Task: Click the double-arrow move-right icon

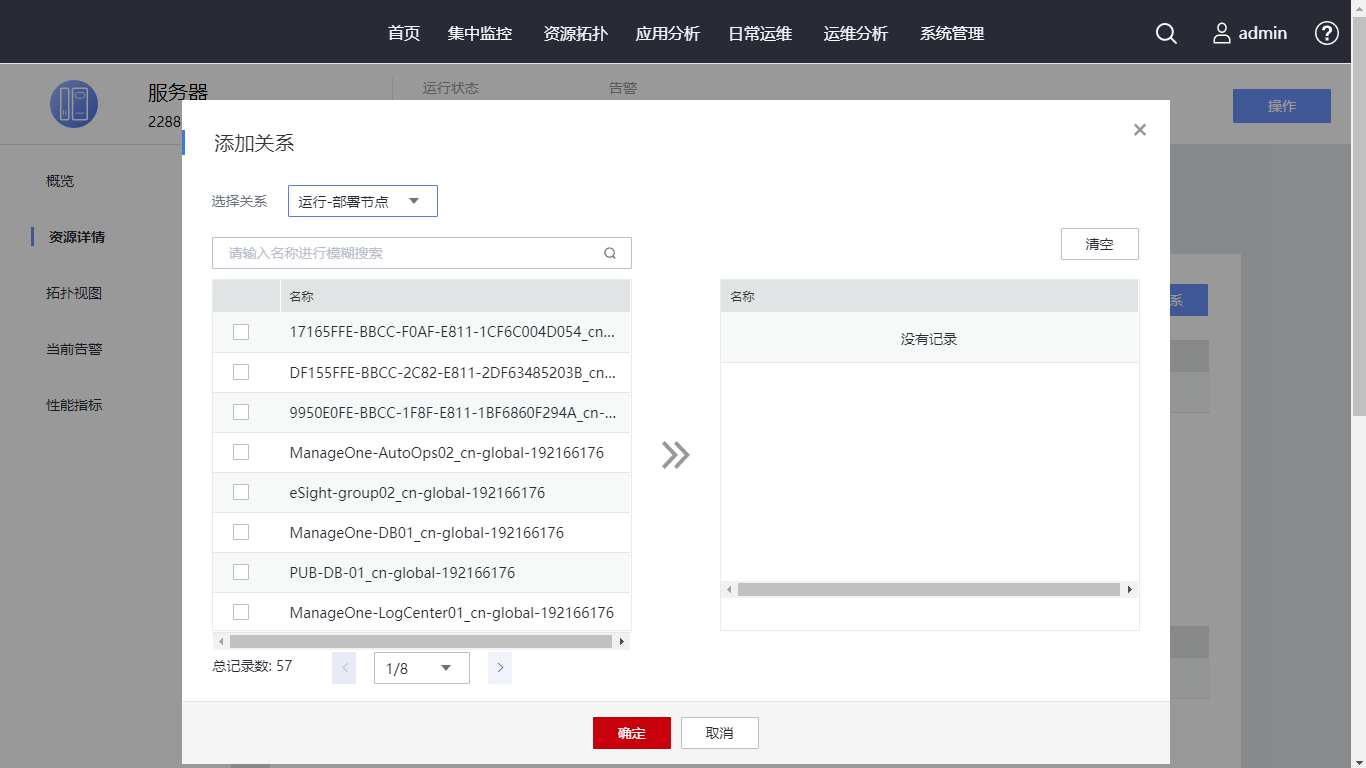Action: 675,455
